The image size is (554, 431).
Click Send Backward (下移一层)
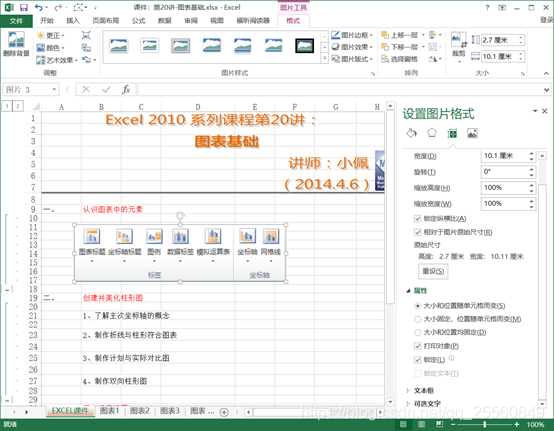(400, 47)
